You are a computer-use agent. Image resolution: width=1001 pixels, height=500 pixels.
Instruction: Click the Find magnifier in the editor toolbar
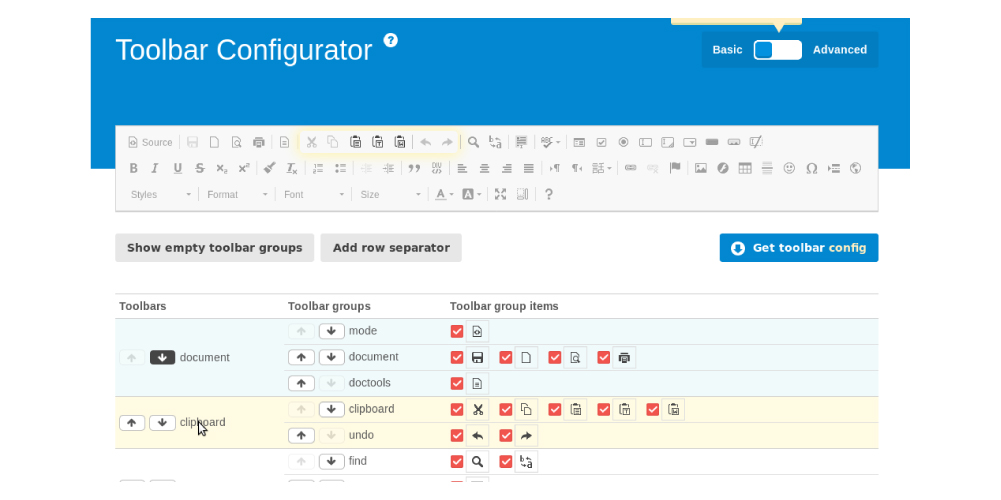tap(473, 142)
